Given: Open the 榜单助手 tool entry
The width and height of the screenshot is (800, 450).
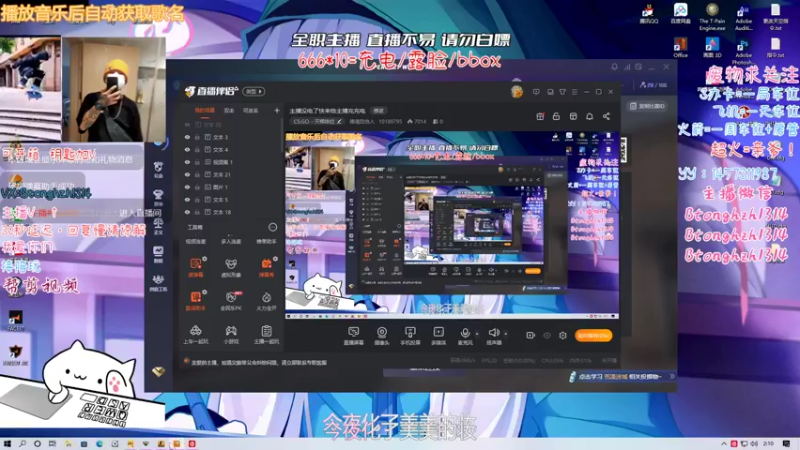Looking at the screenshot, I should click(266, 241).
